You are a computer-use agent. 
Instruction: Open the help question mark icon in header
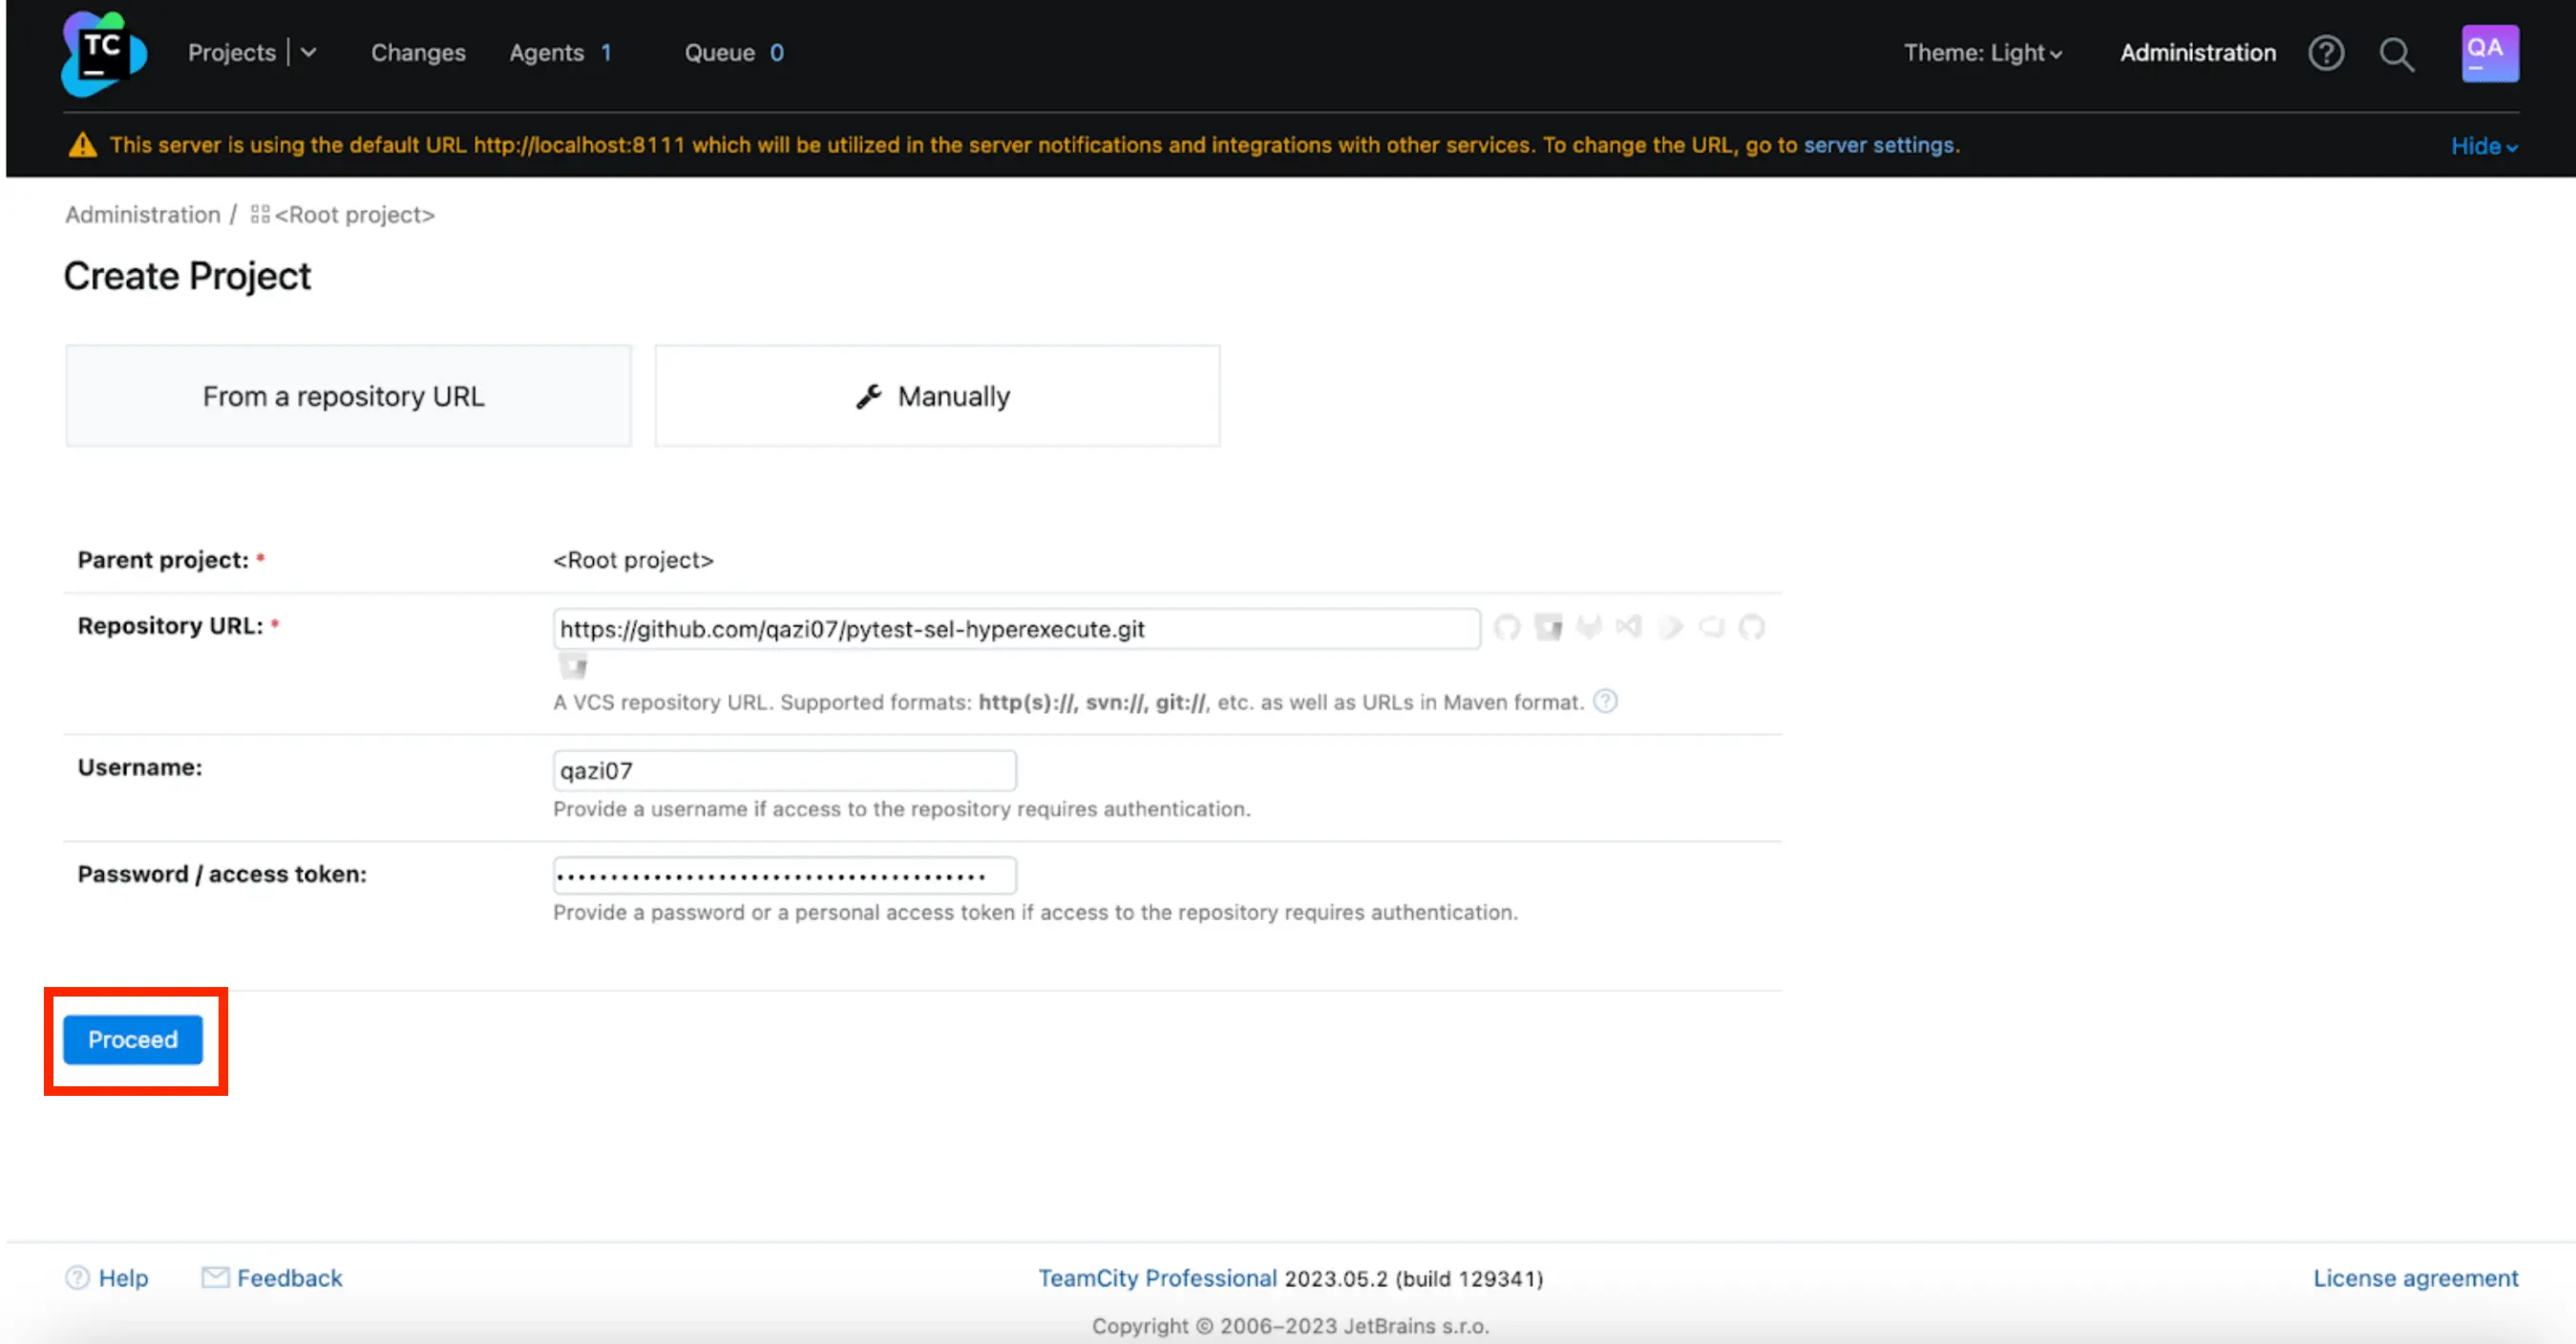tap(2325, 53)
